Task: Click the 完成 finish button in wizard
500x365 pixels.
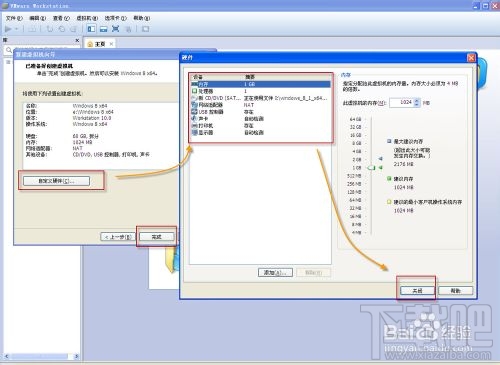Action: click(156, 237)
